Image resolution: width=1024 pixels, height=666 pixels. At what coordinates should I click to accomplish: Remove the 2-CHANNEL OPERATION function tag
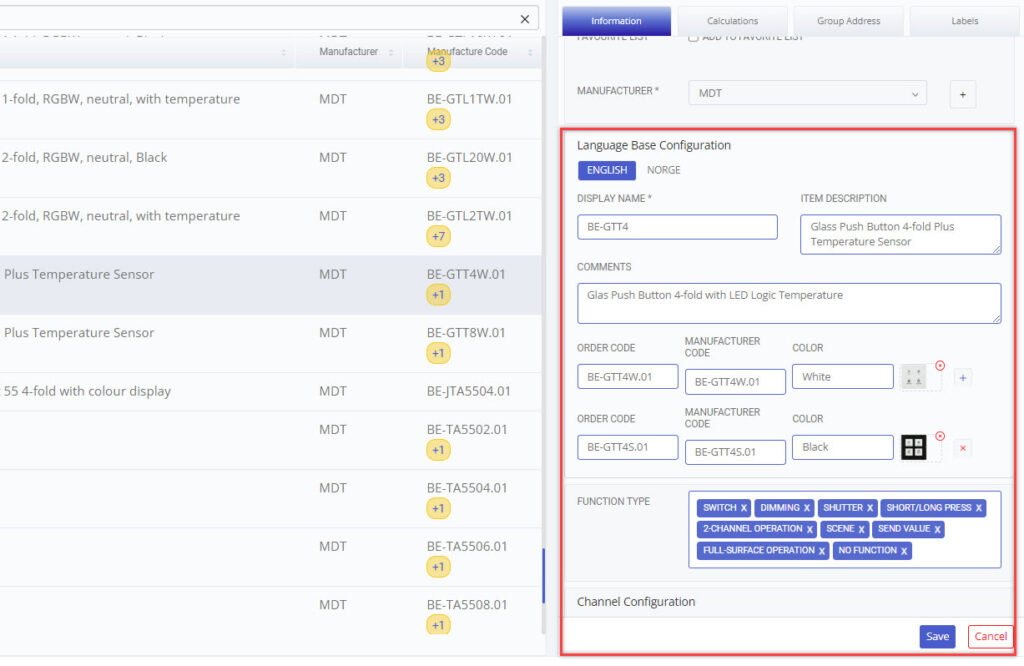coord(810,530)
